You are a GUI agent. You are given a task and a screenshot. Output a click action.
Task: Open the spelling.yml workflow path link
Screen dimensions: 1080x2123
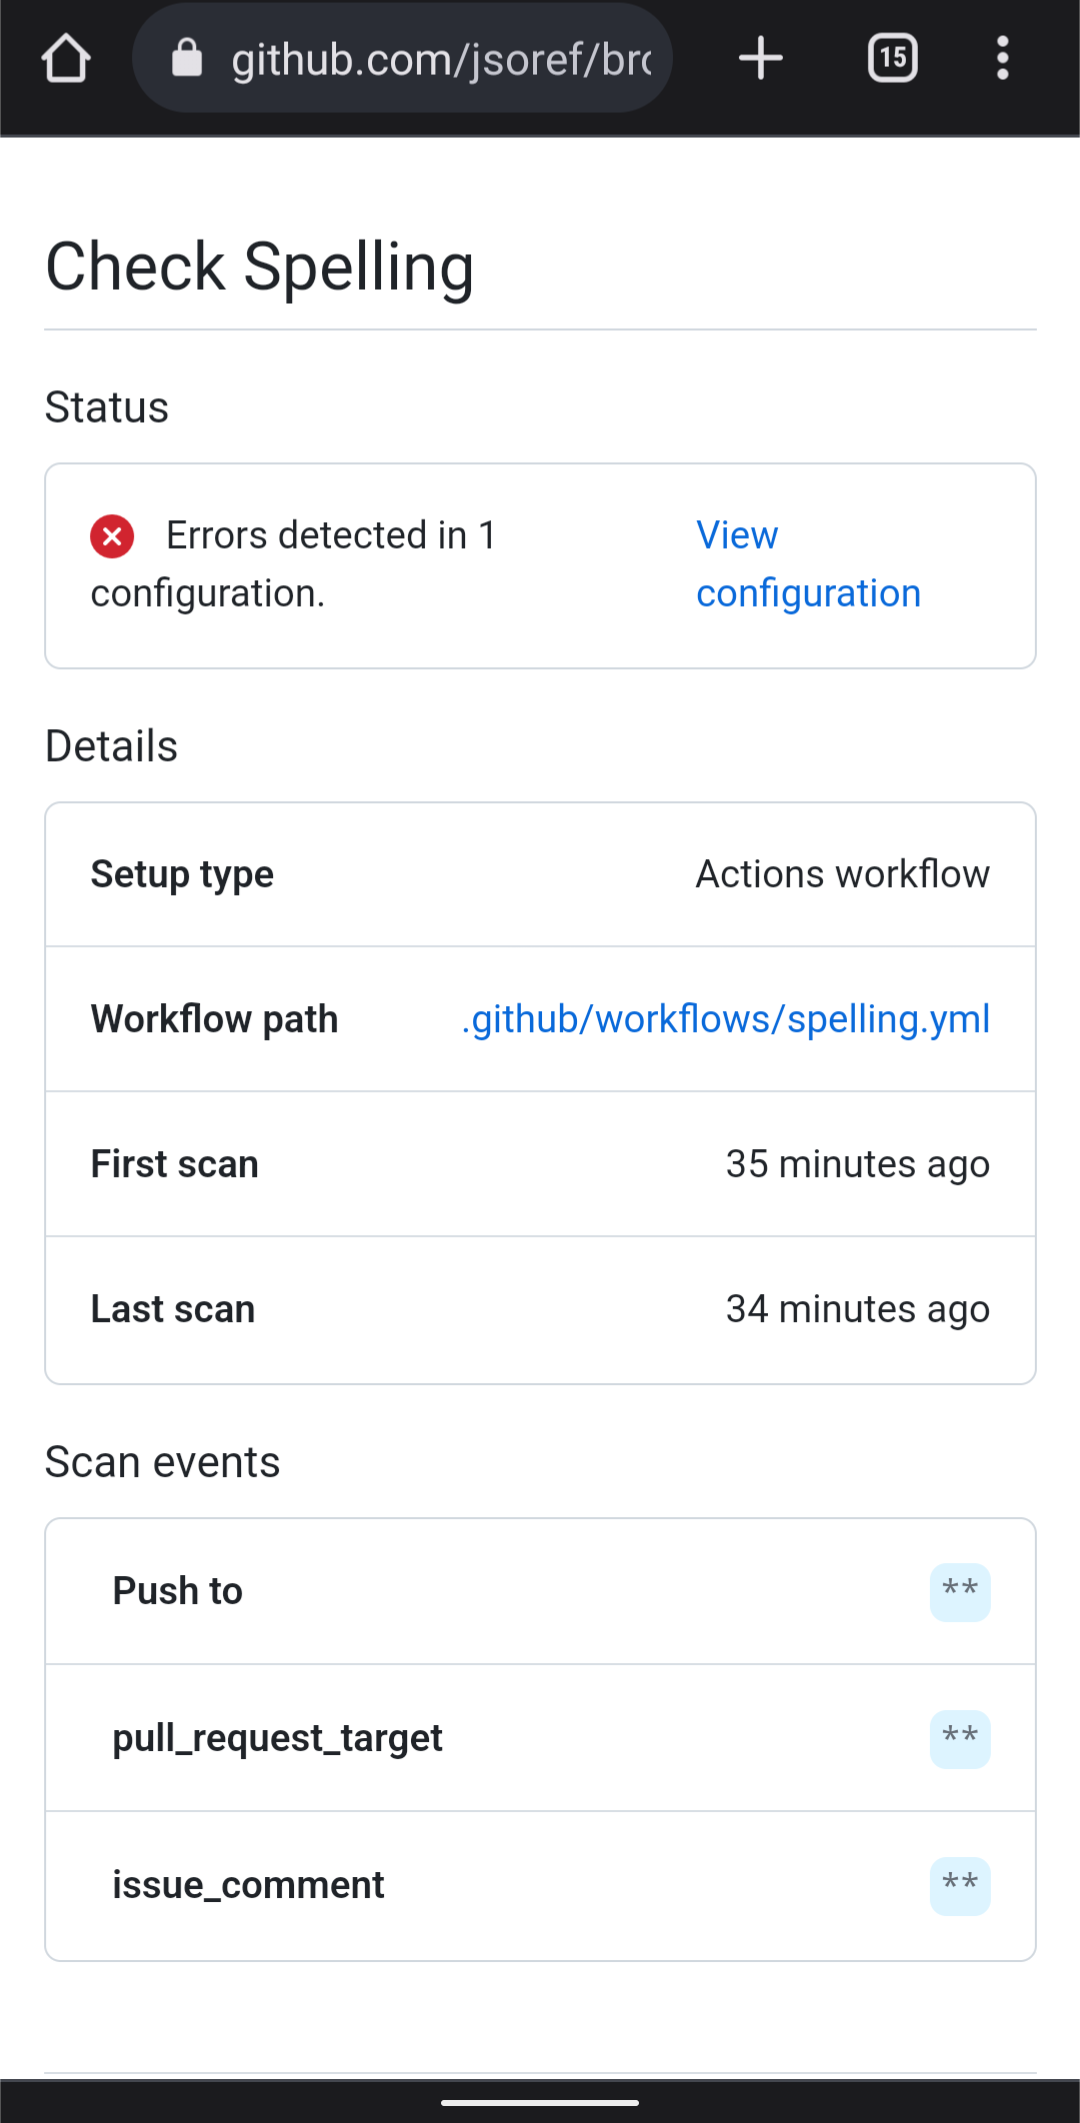click(726, 1018)
